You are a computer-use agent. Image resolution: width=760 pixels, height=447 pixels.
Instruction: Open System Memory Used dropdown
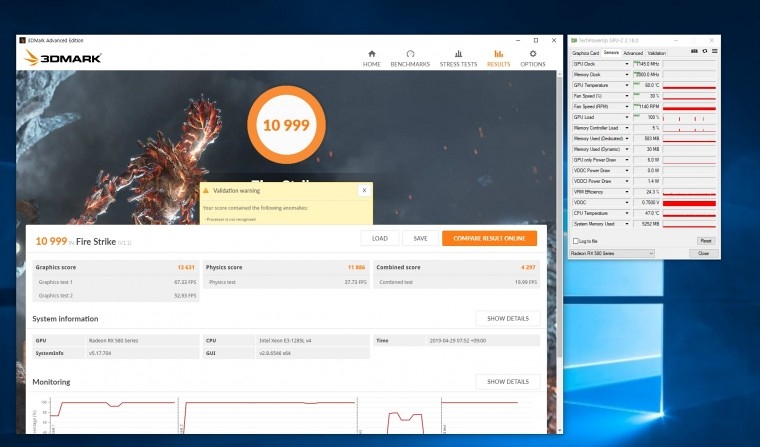pyautogui.click(x=627, y=224)
